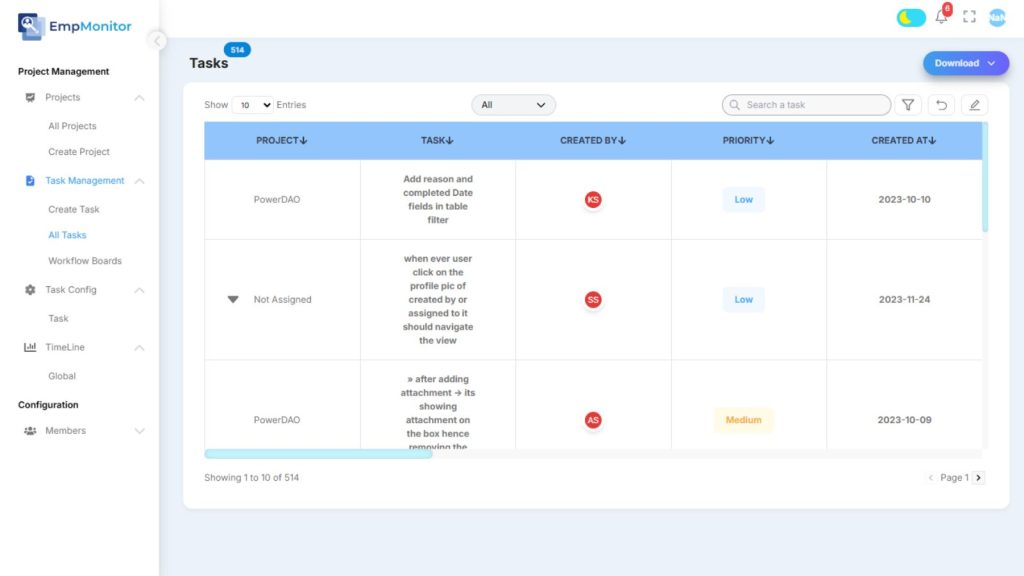Click the Task Management document icon

point(30,181)
